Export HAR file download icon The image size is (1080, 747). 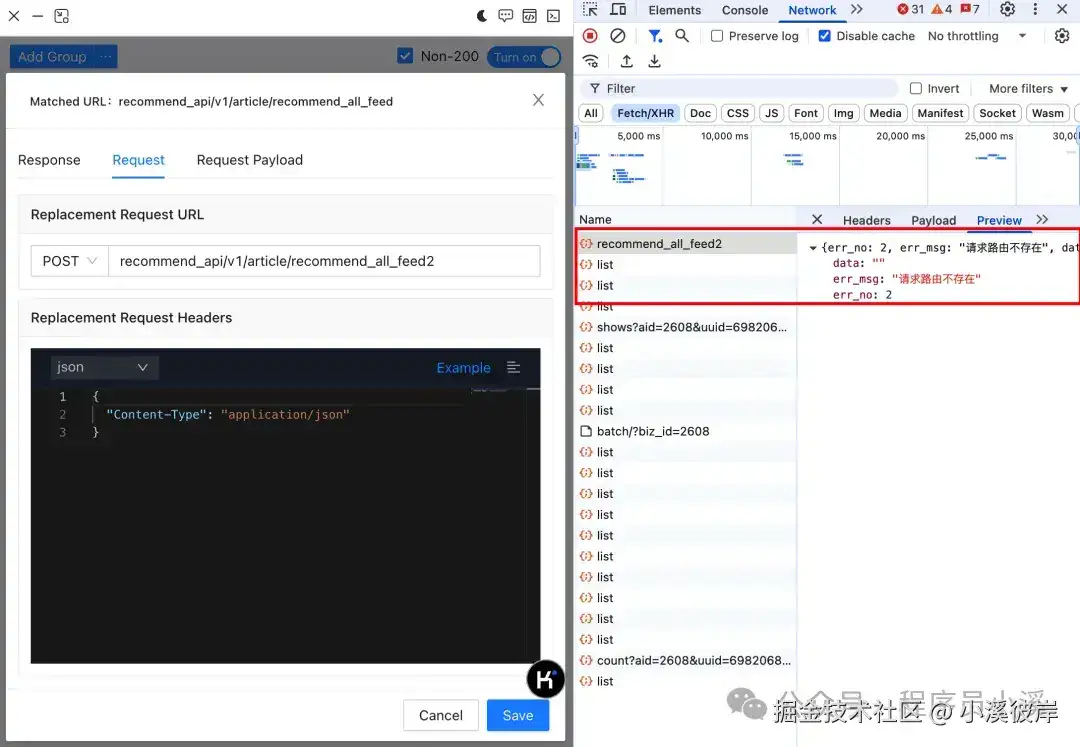(654, 61)
